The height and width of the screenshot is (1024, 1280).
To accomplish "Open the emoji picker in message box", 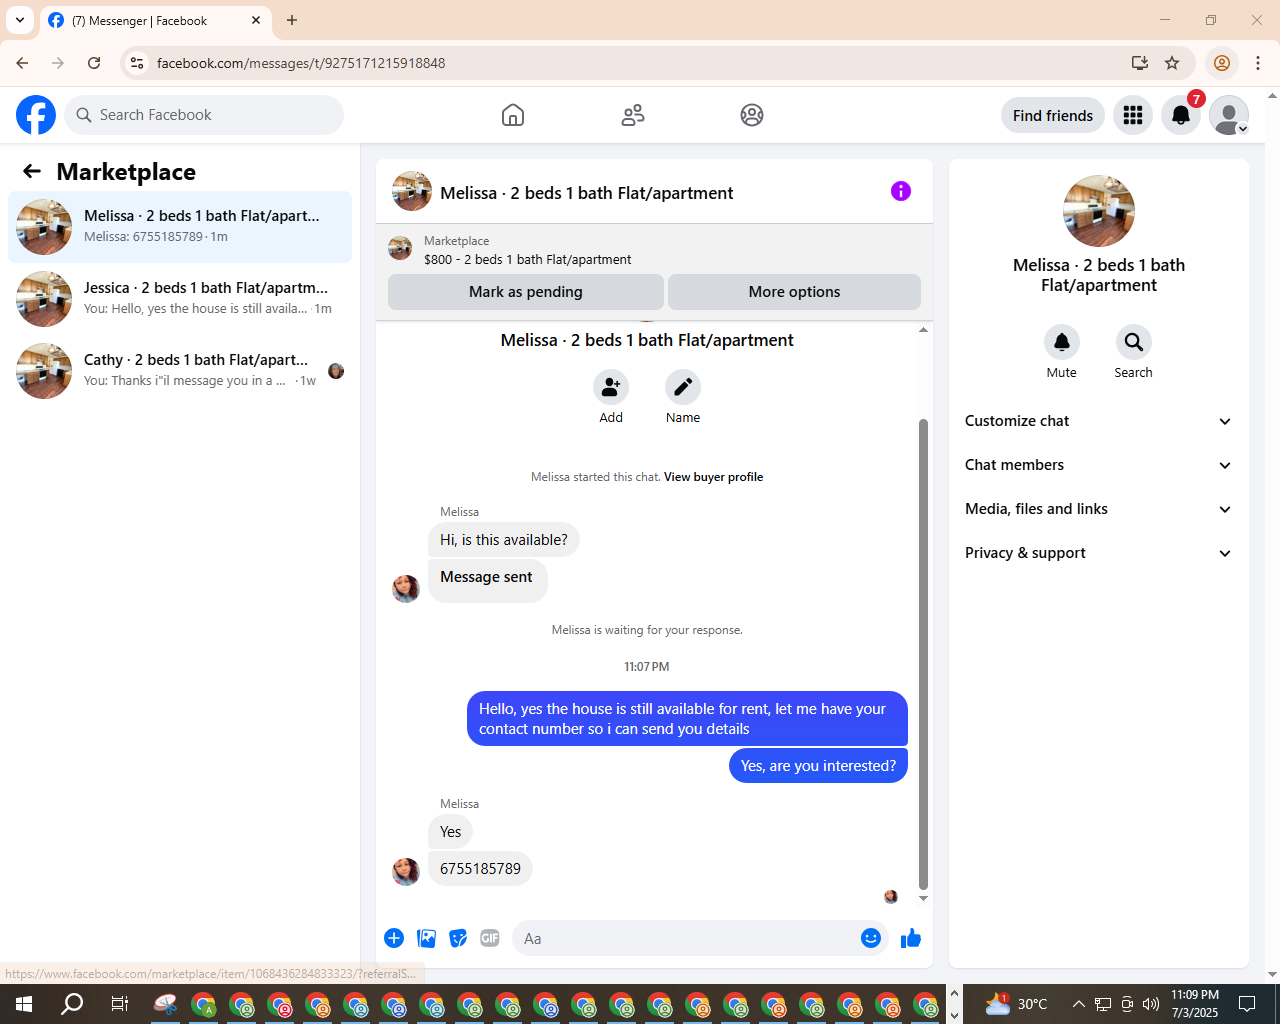I will point(871,938).
